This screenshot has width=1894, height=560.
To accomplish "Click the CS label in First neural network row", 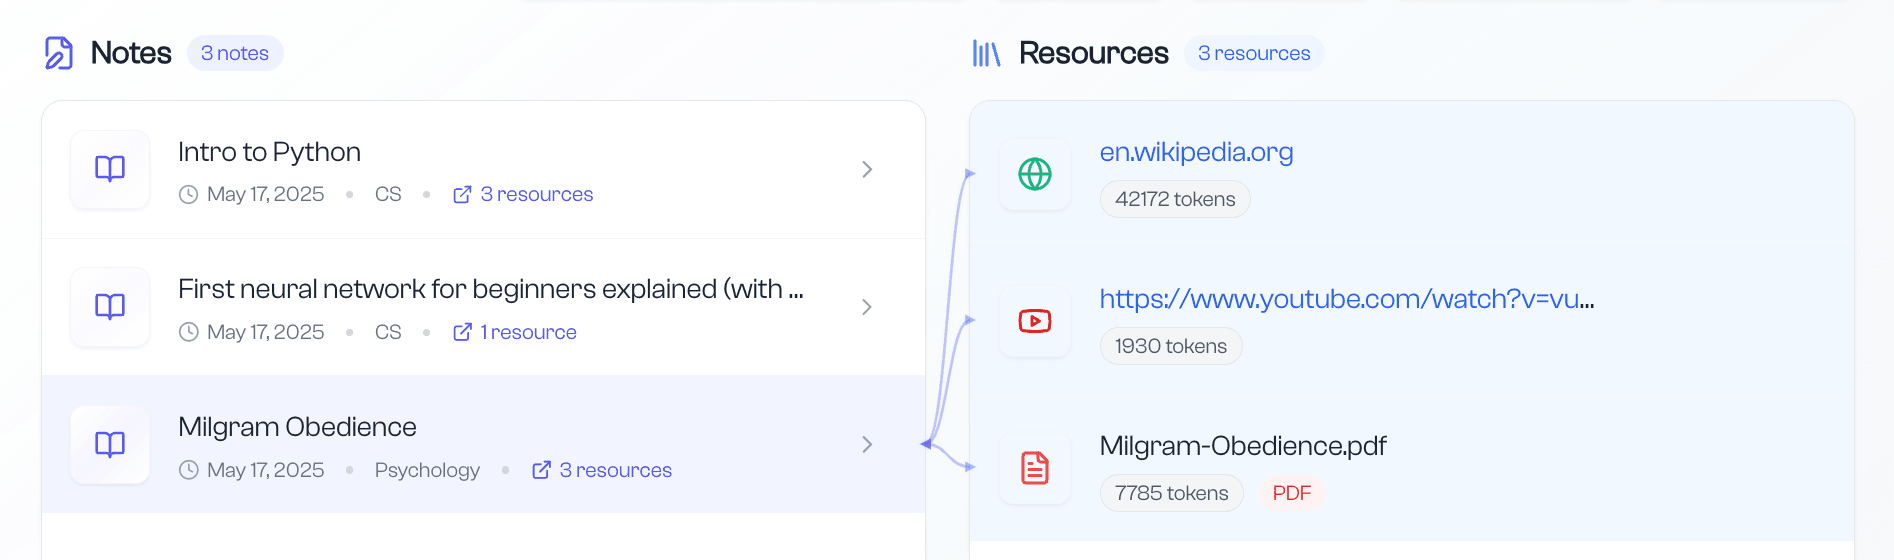I will point(388,332).
